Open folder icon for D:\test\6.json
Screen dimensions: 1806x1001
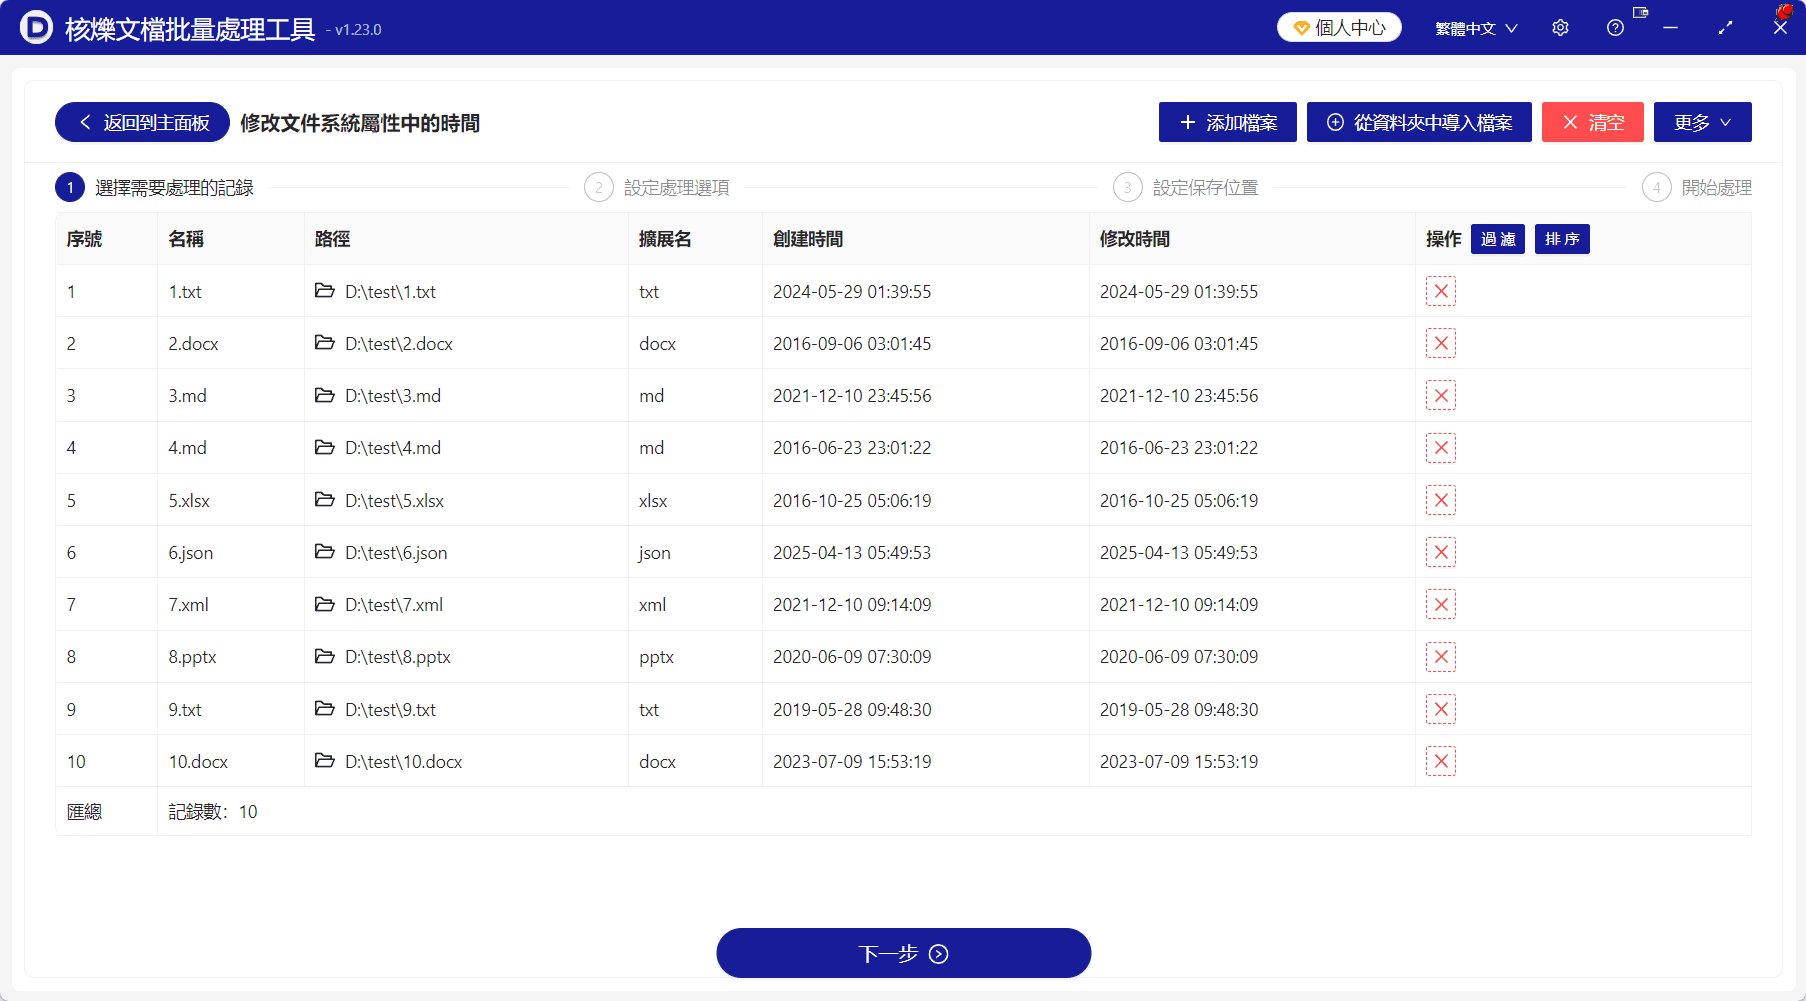pyautogui.click(x=324, y=552)
